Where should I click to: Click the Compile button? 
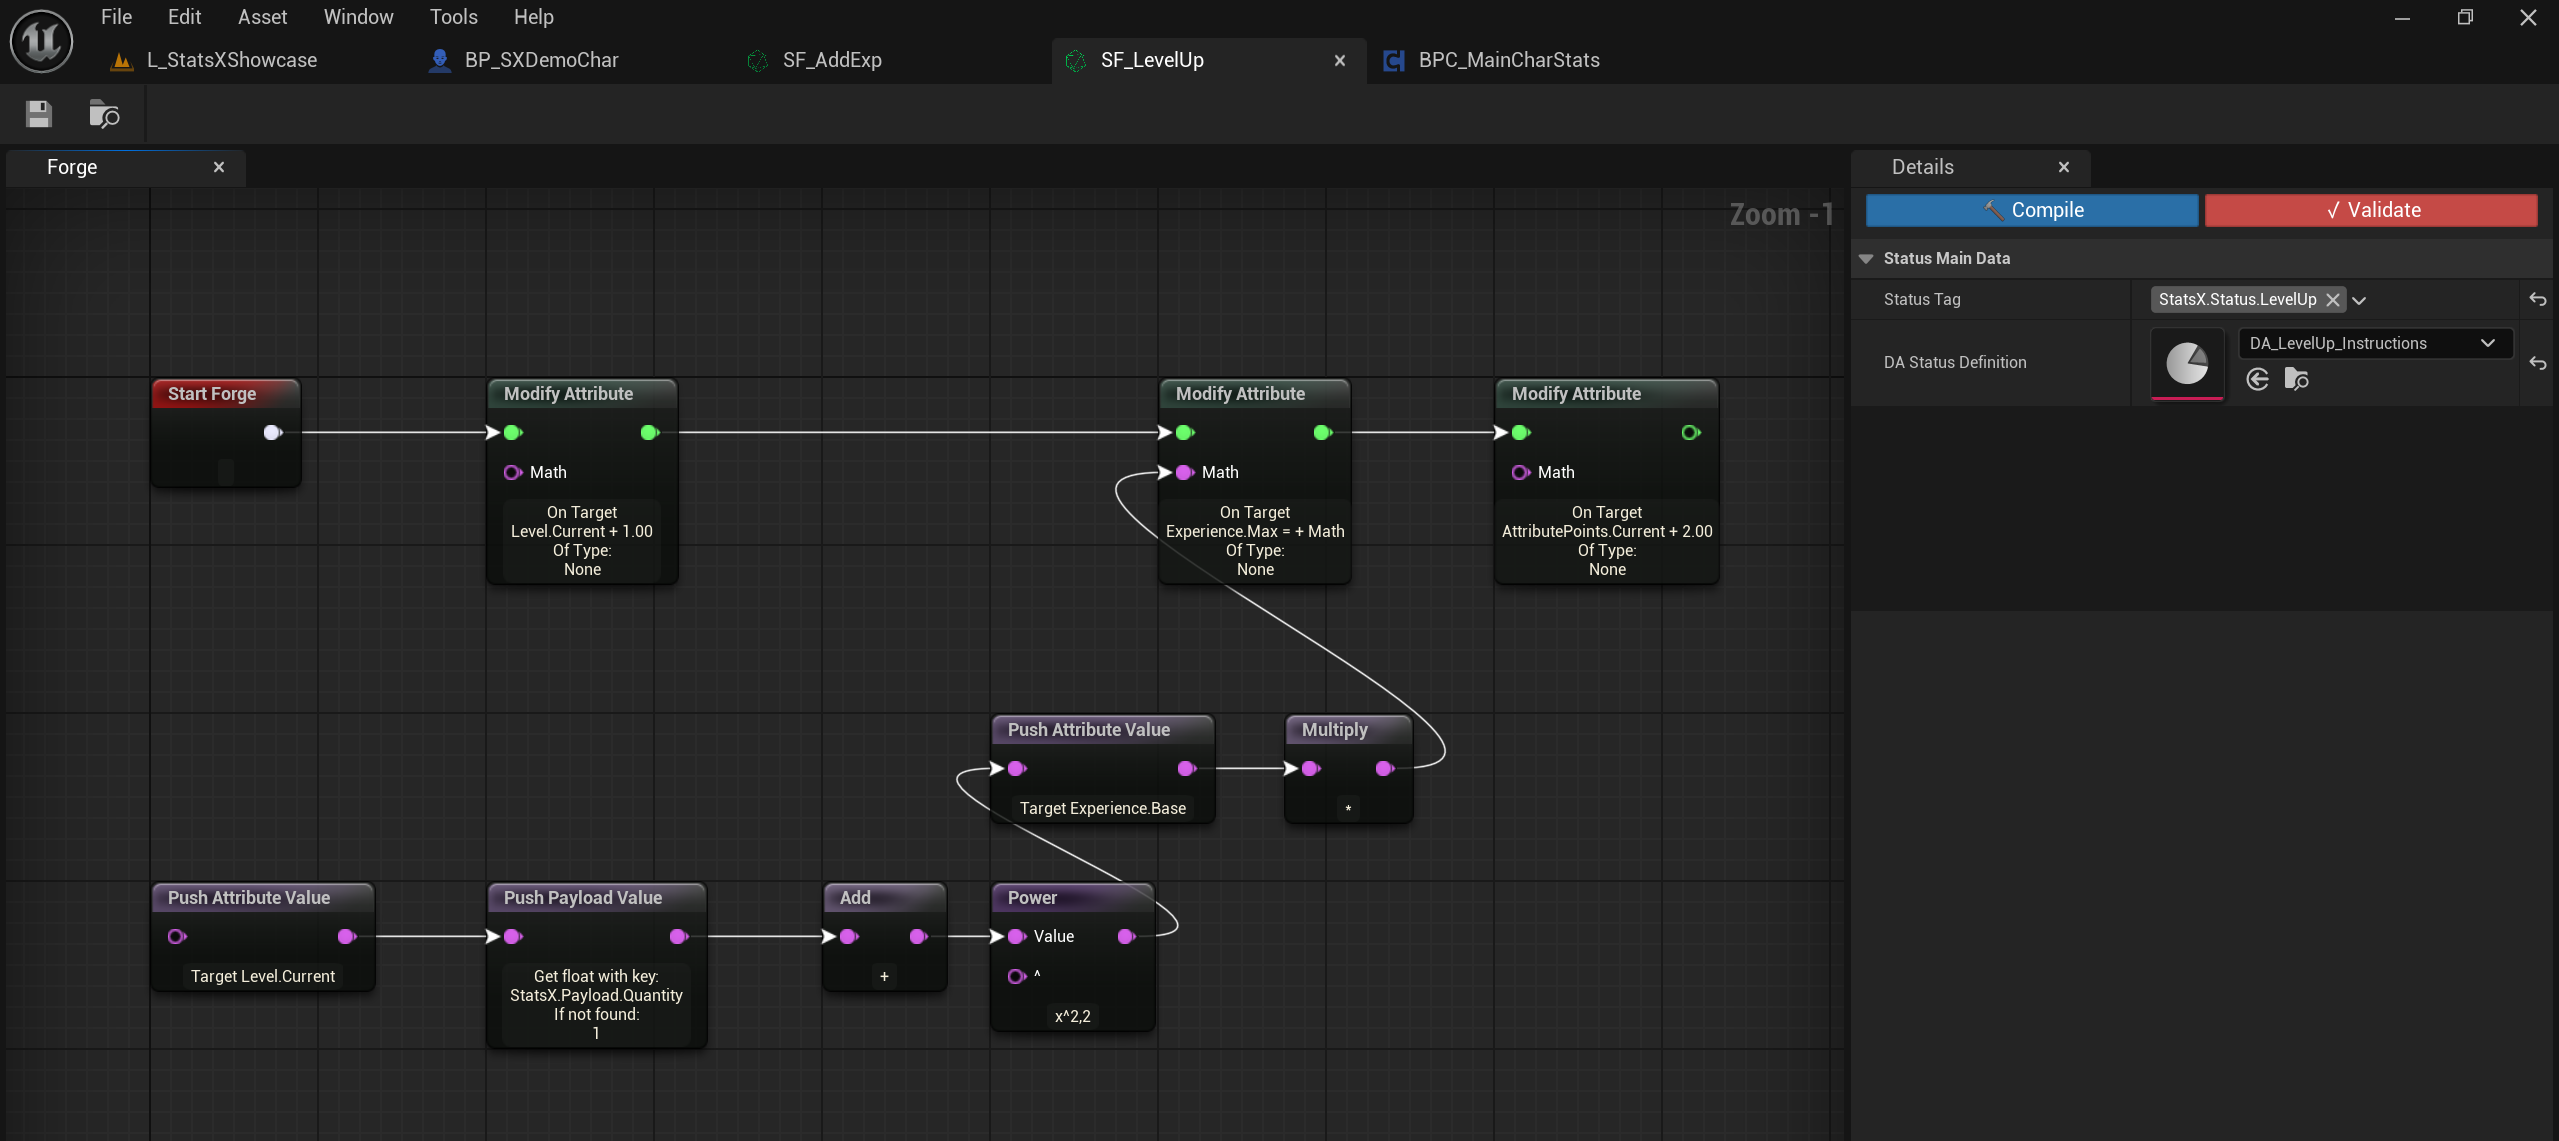2032,210
